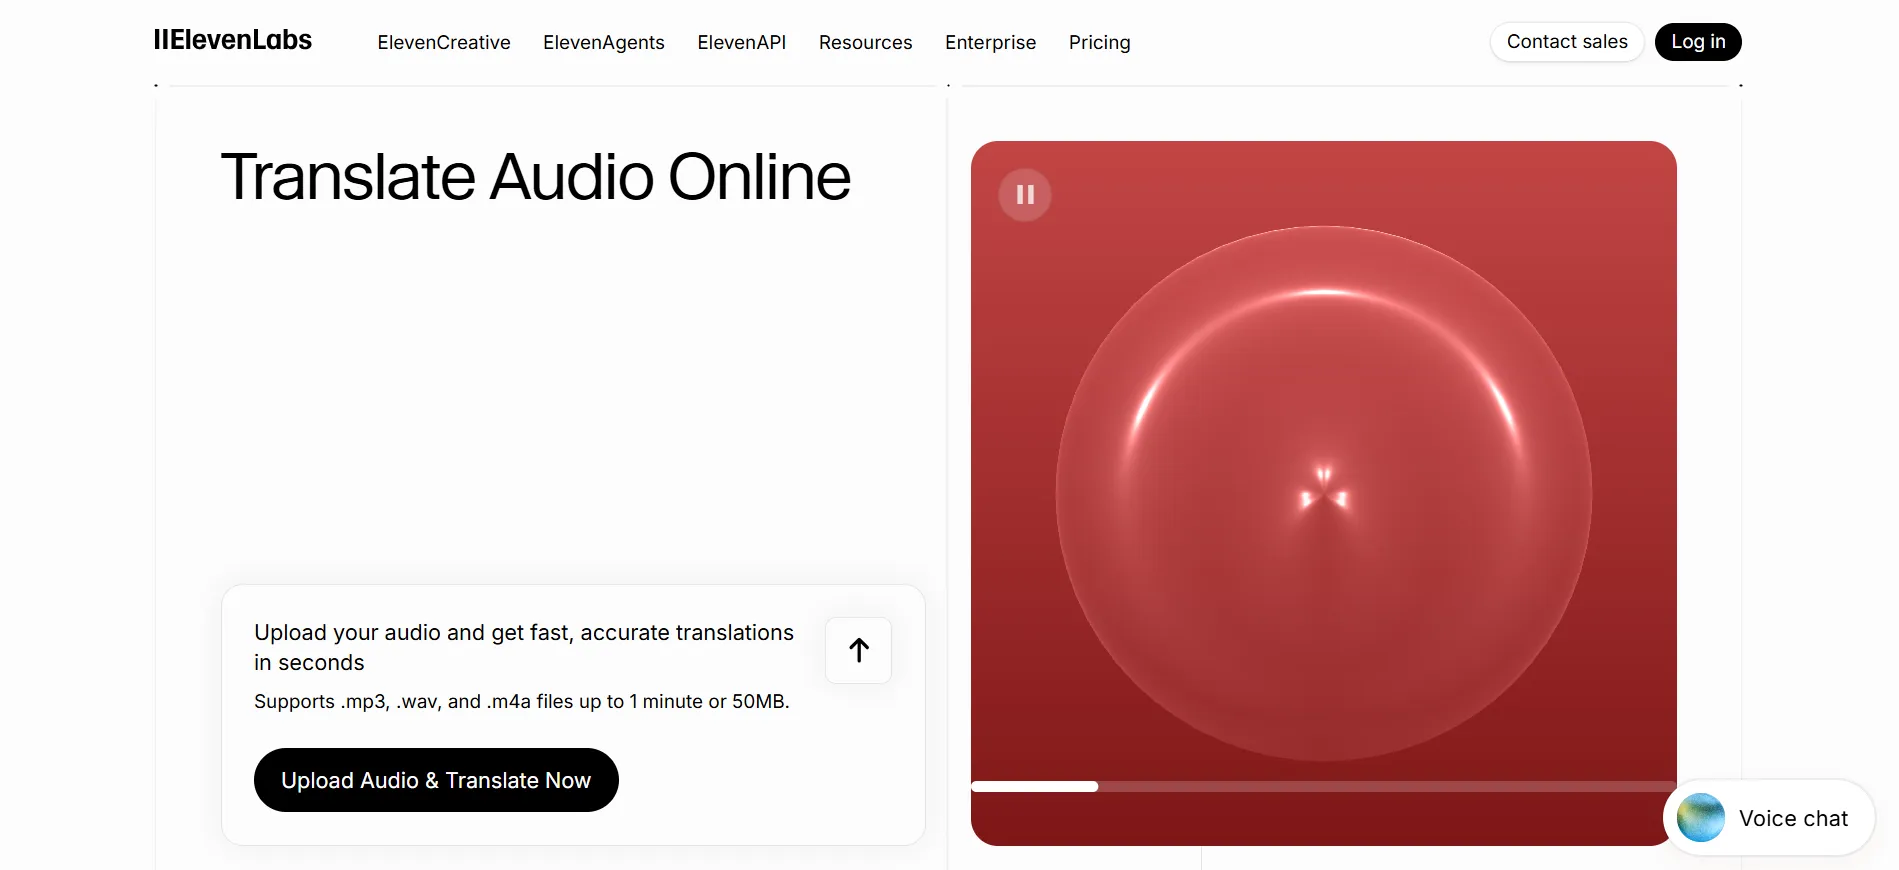
Task: Open the Resources menu
Action: coord(866,42)
